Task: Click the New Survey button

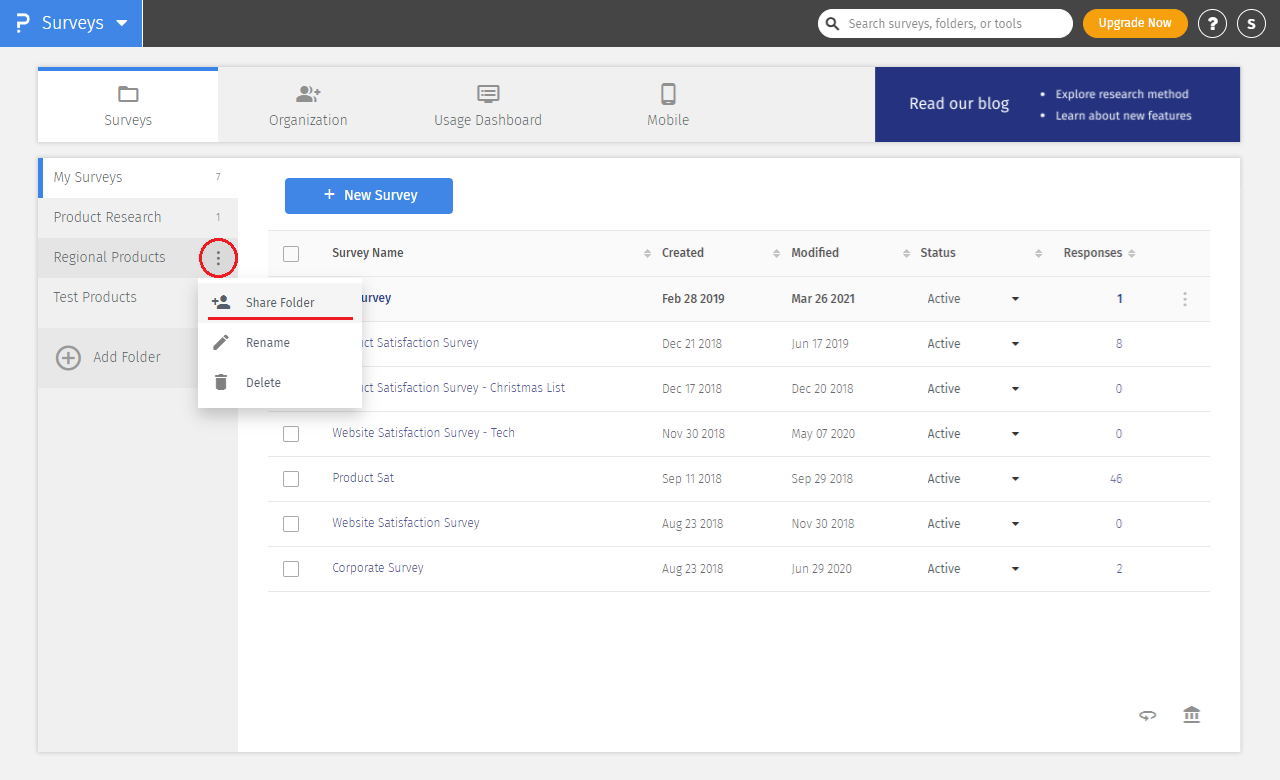Action: 369,196
